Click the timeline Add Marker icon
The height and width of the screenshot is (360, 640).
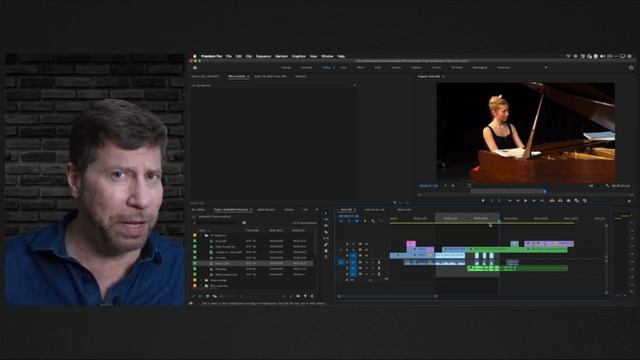[x=365, y=221]
